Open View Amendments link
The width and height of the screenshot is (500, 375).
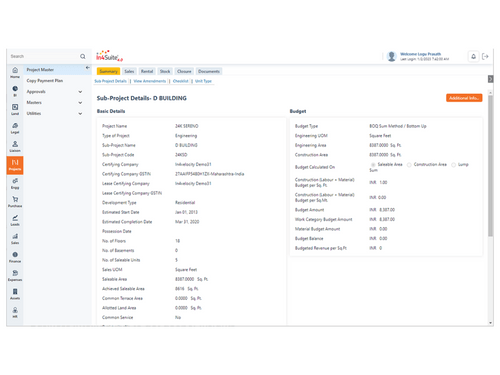(x=150, y=81)
